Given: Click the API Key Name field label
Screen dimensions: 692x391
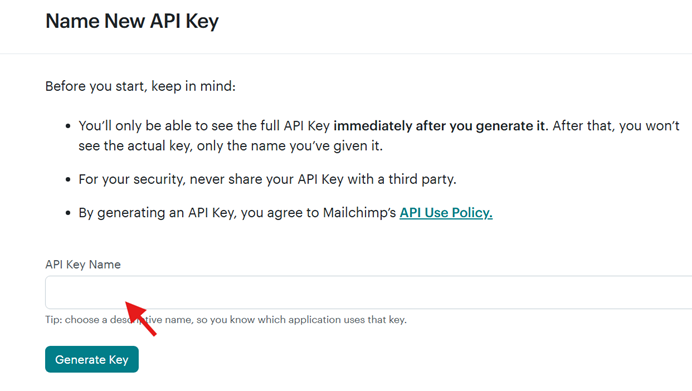Looking at the screenshot, I should point(83,264).
